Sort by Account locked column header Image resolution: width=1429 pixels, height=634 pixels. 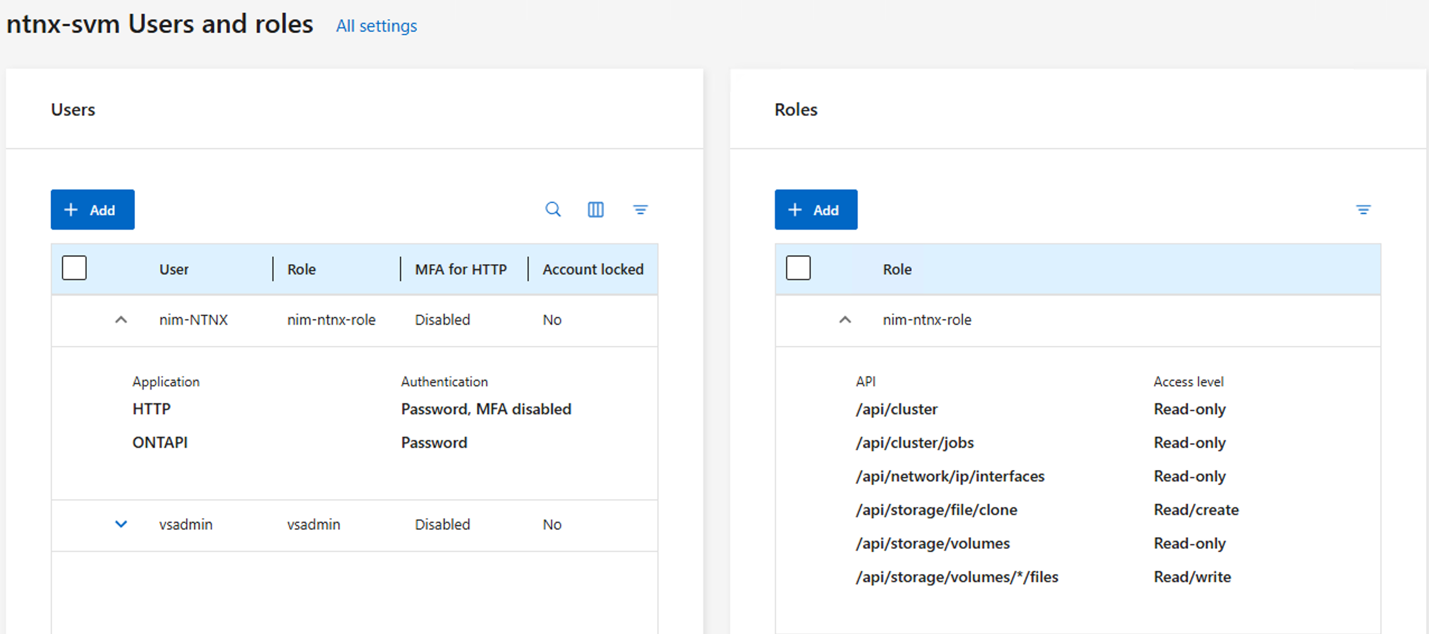(593, 269)
